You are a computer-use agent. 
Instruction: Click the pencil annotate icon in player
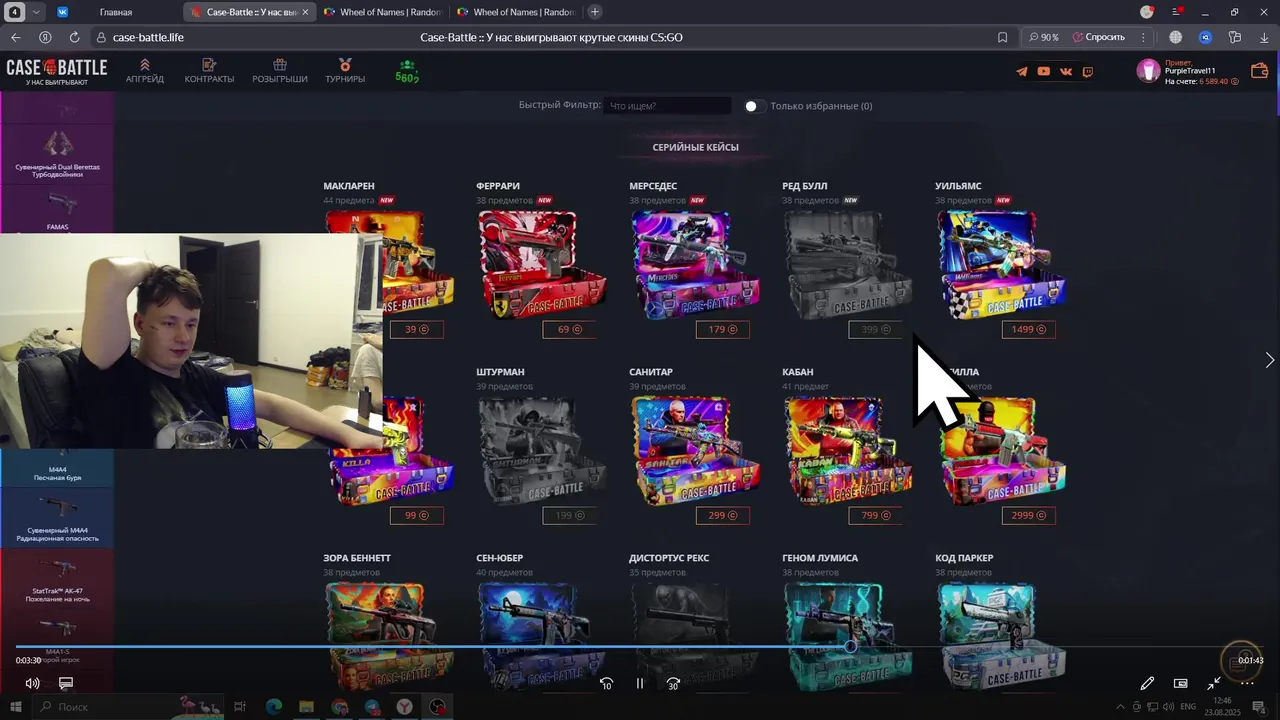coord(1147,683)
